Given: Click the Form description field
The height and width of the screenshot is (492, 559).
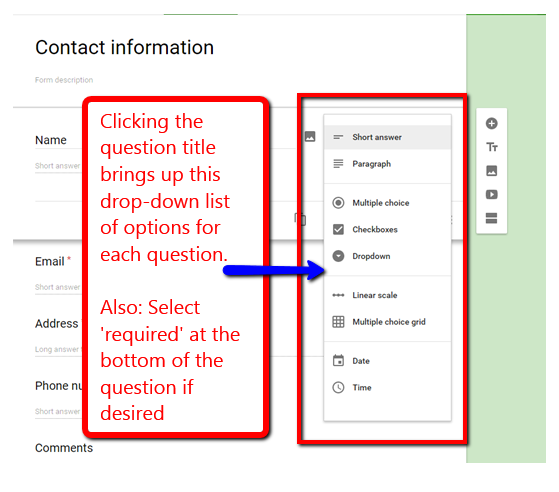Looking at the screenshot, I should (x=64, y=80).
